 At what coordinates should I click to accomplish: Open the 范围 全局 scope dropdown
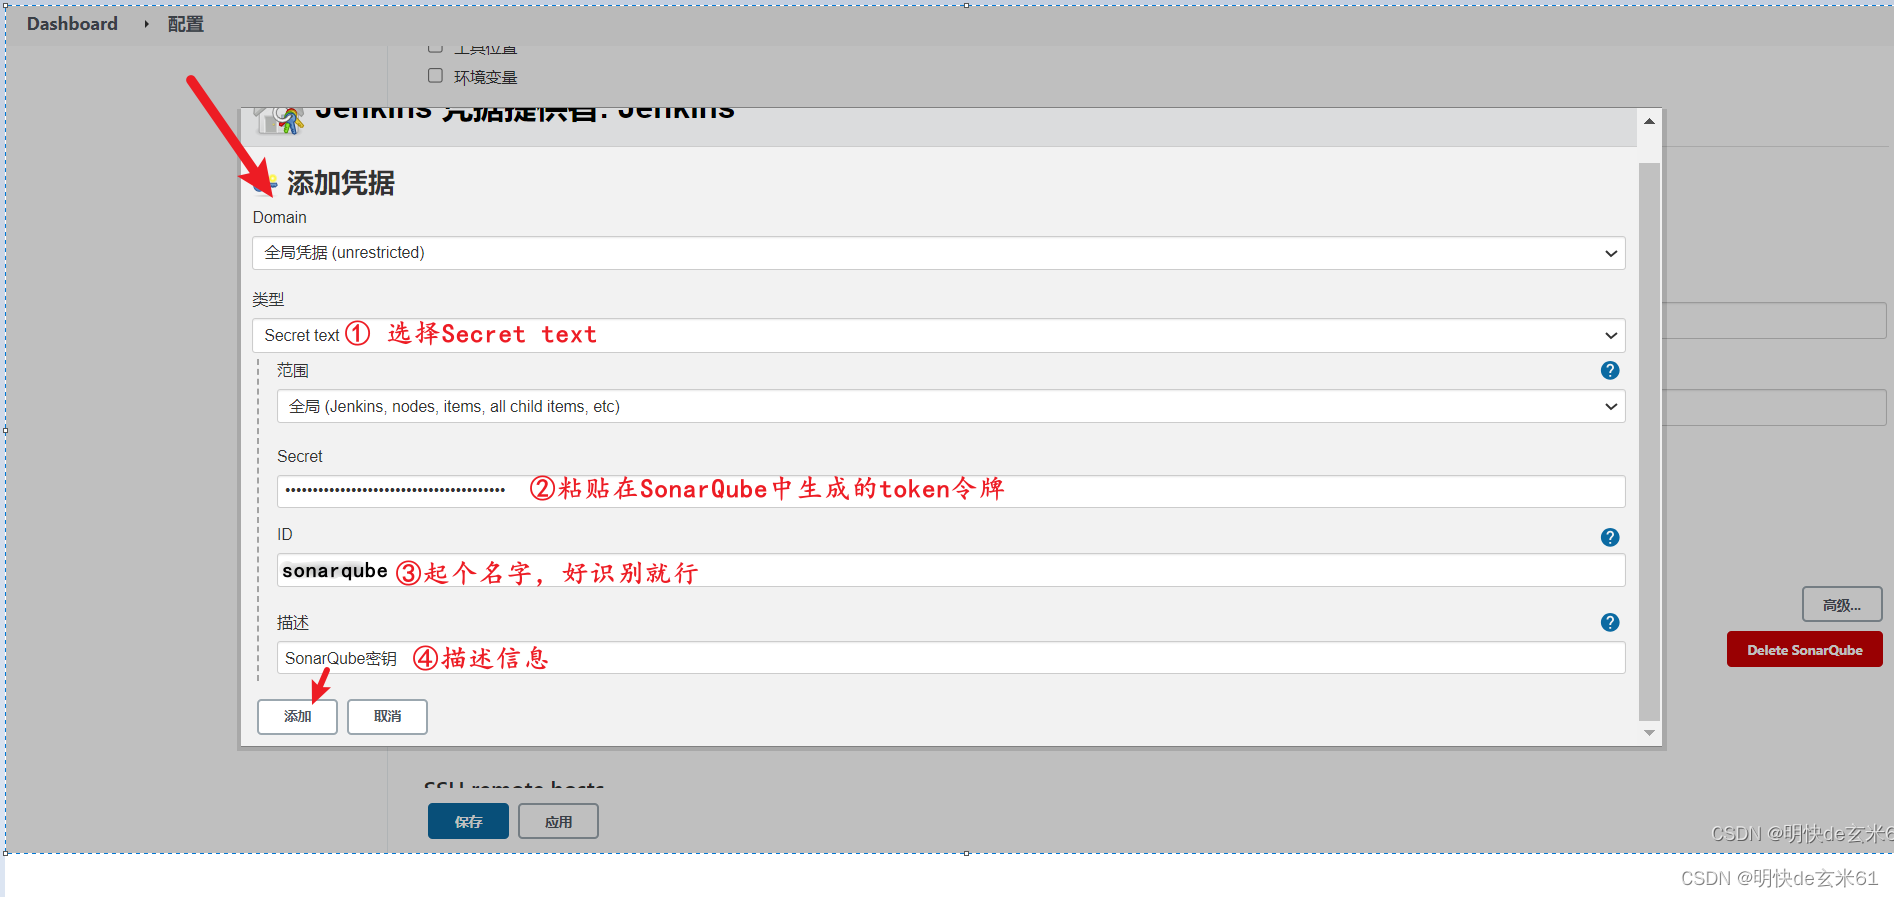point(950,406)
